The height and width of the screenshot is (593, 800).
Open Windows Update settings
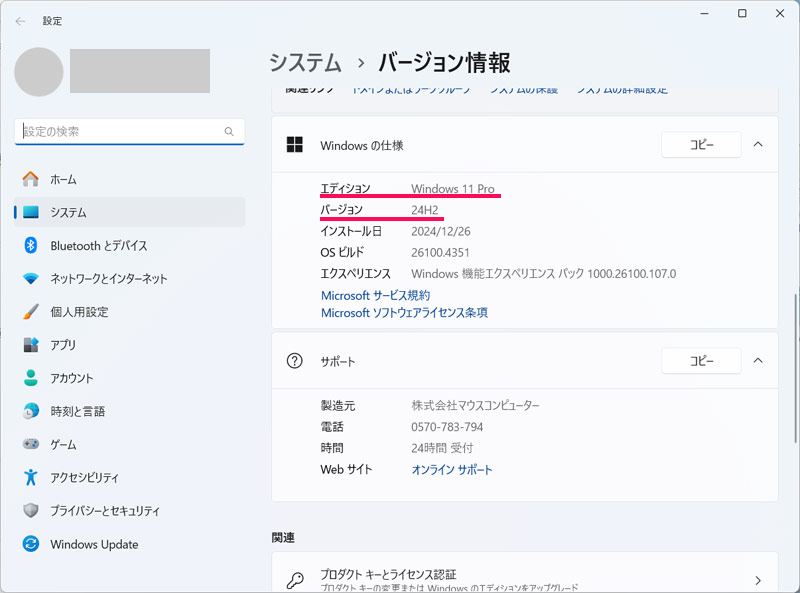[x=130, y=543]
